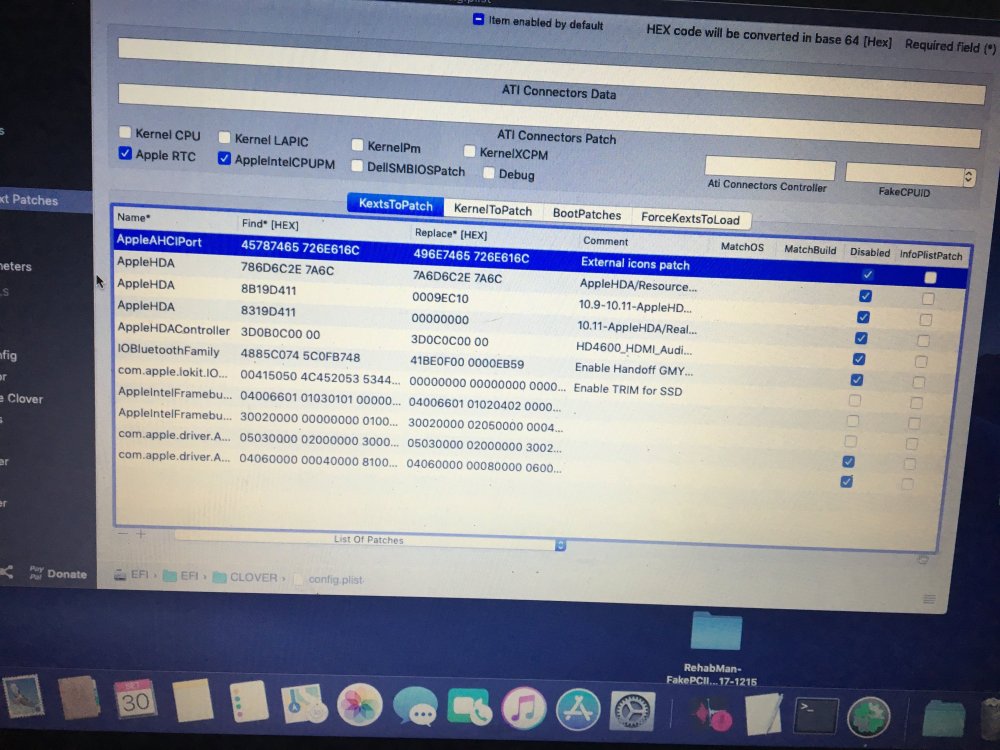
Task: Switch to the KextsToPatch tab
Action: [x=395, y=204]
